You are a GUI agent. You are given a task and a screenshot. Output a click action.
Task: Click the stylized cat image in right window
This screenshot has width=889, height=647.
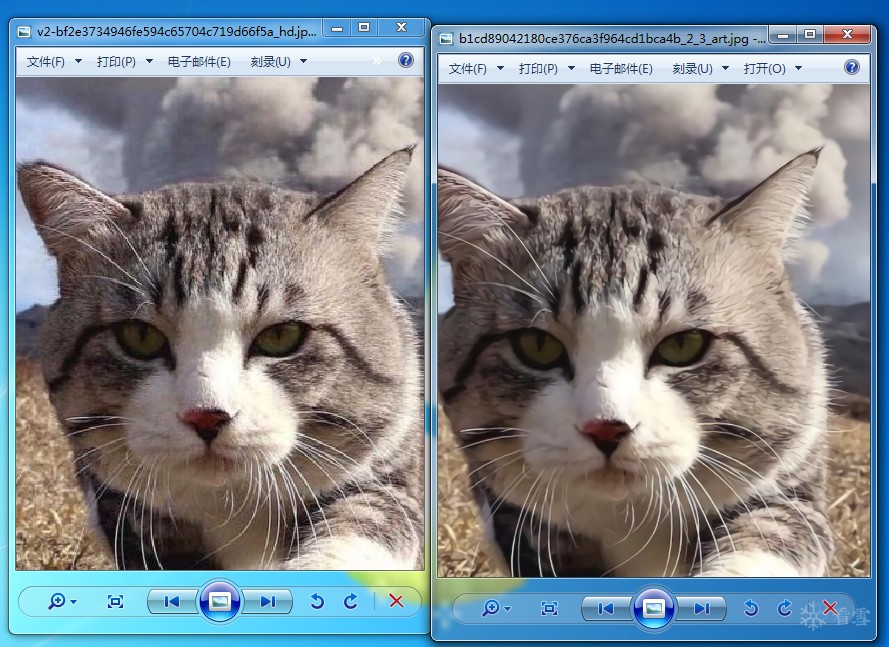[x=654, y=331]
